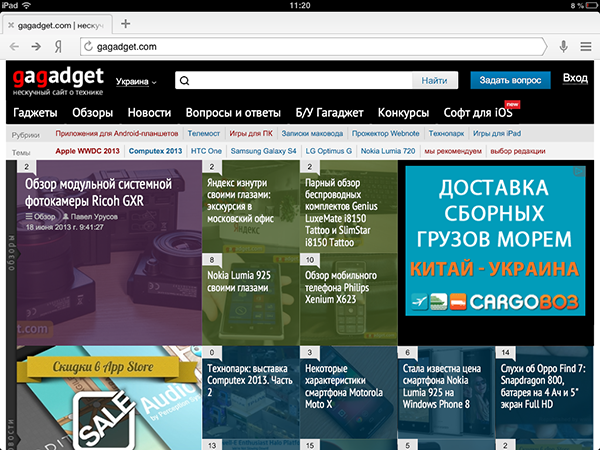Screen dimensions: 600x450
Task: Open the Конкурсы menu section
Action: point(403,113)
